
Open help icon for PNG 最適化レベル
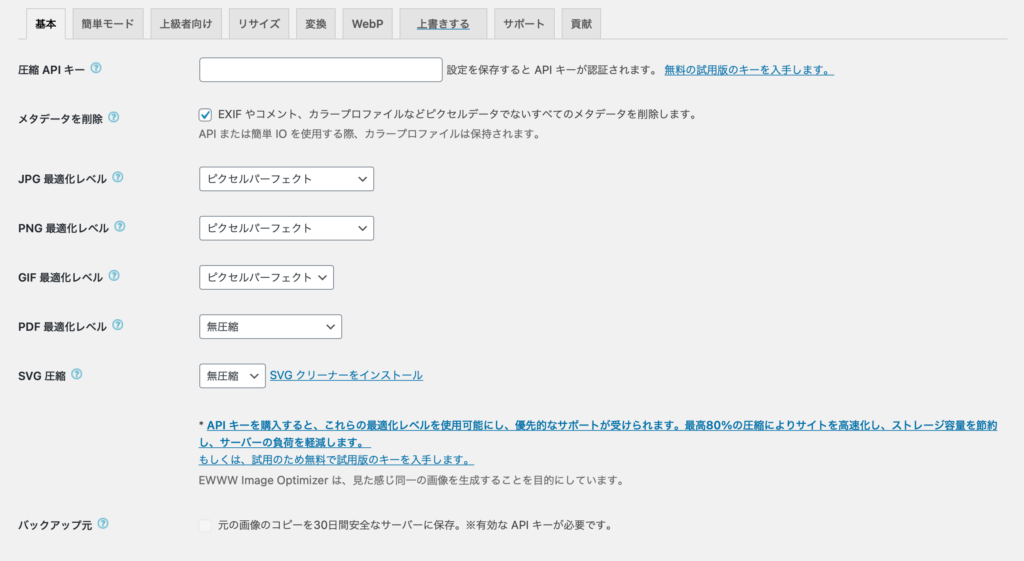pyautogui.click(x=120, y=227)
